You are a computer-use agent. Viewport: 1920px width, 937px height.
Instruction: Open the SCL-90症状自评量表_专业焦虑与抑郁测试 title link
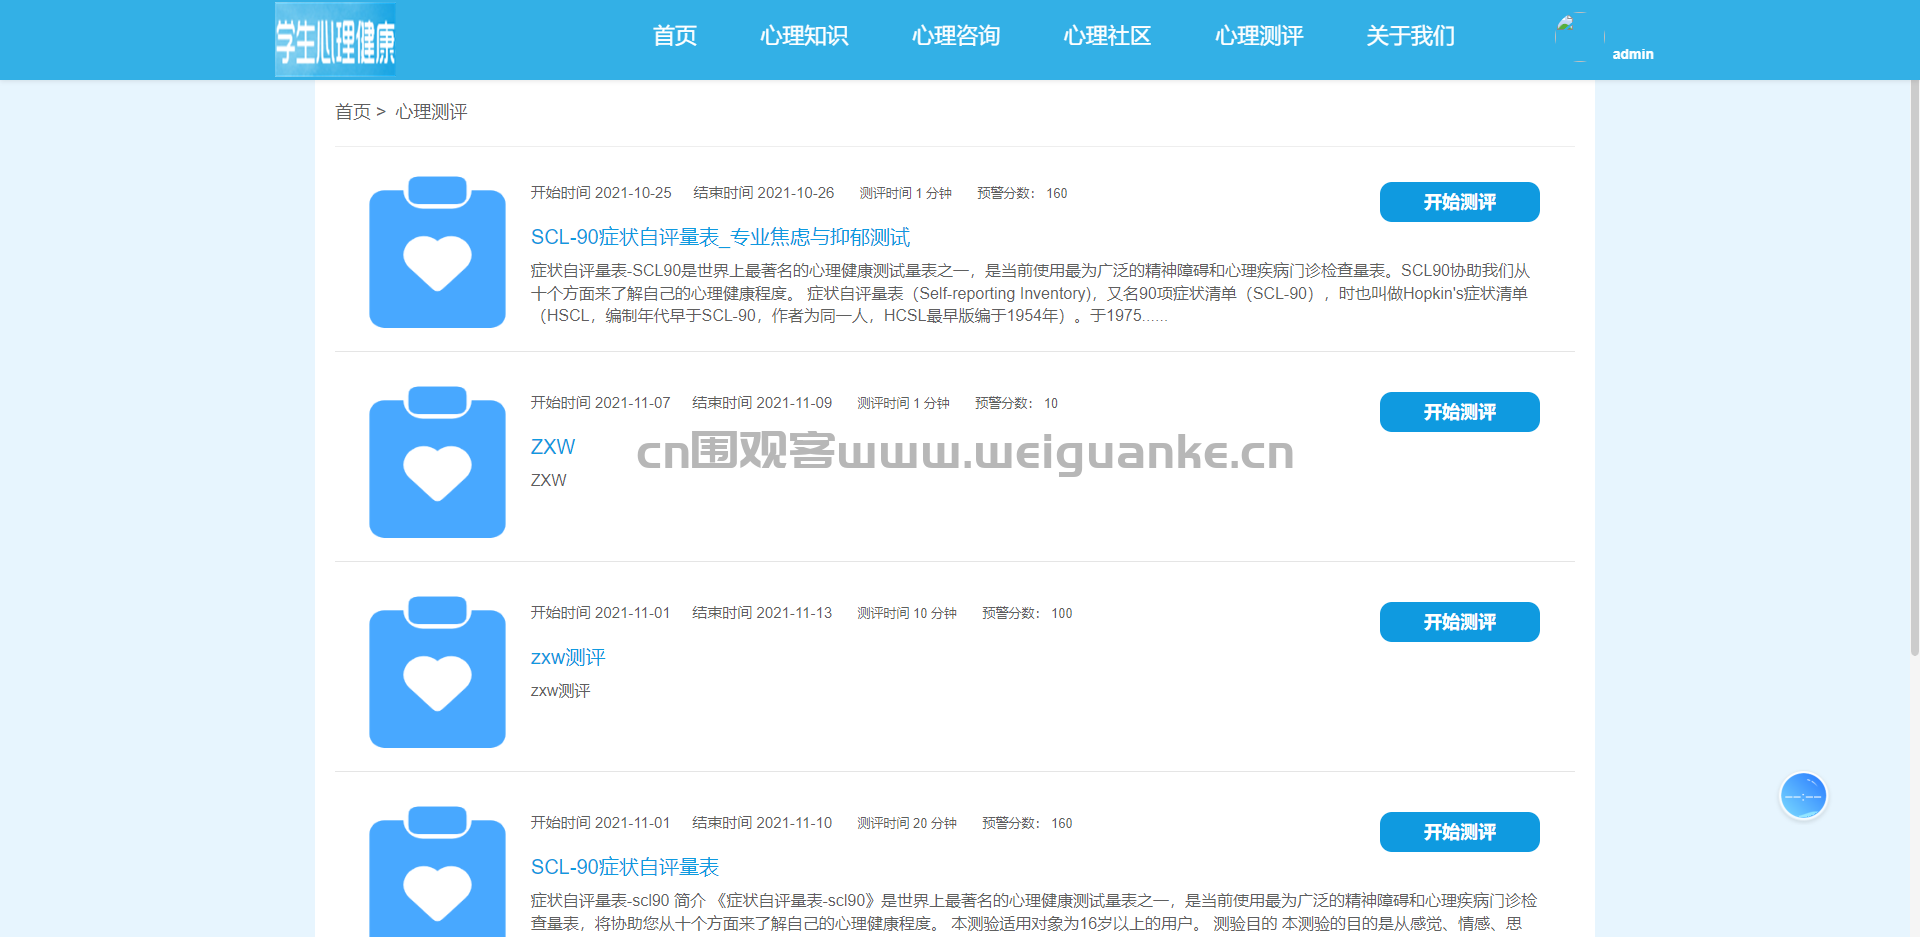[720, 237]
